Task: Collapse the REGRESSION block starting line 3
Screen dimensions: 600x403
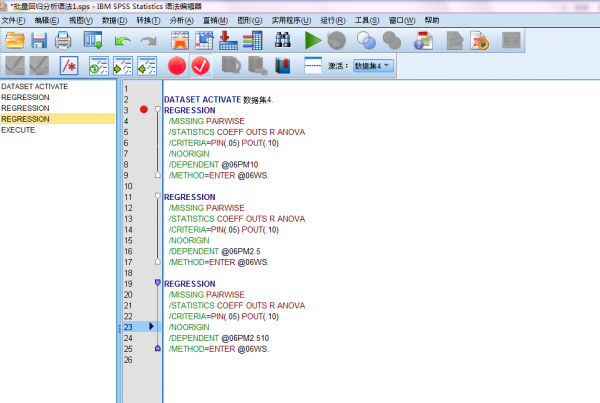Action: pyautogui.click(x=158, y=109)
